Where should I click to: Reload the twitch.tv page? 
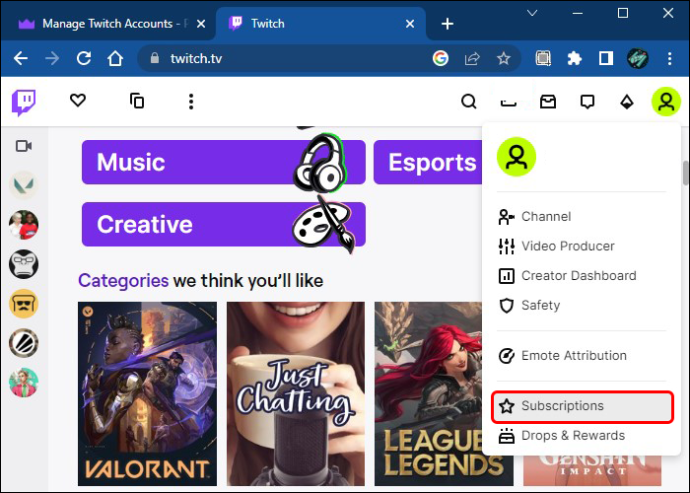click(x=84, y=58)
